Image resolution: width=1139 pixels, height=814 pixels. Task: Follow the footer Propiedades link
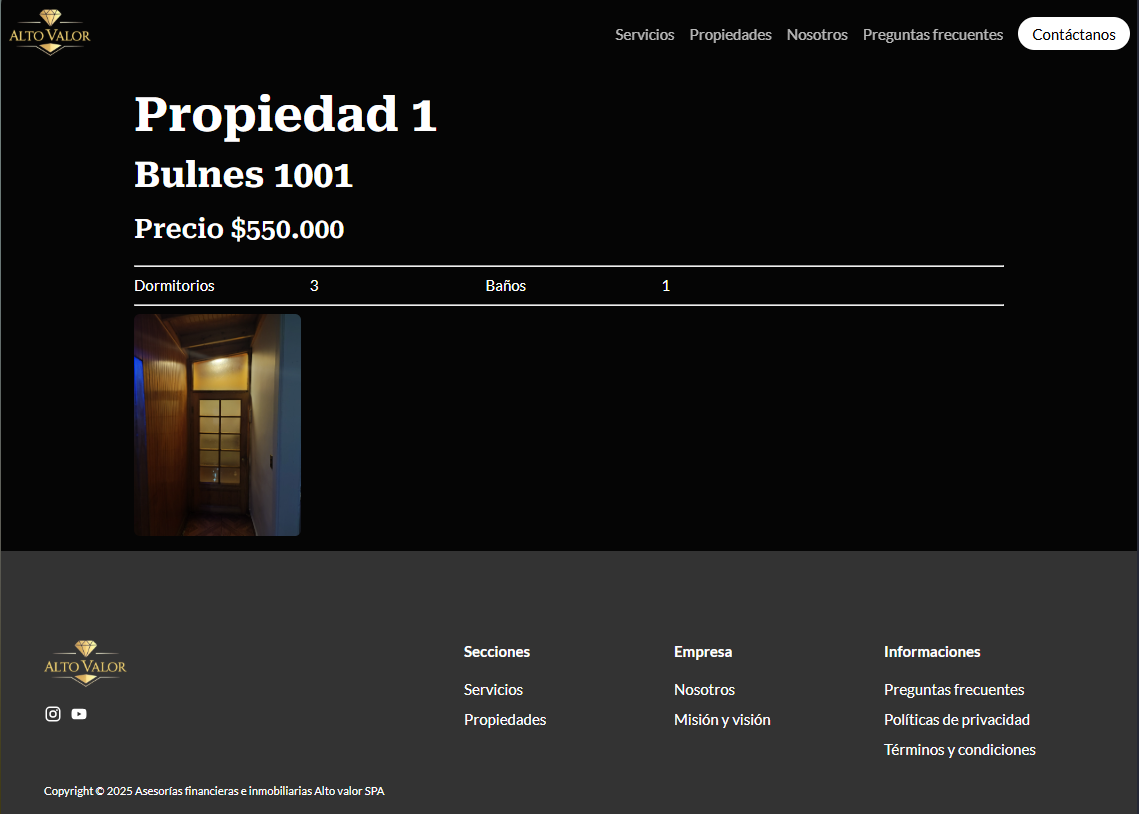point(505,719)
